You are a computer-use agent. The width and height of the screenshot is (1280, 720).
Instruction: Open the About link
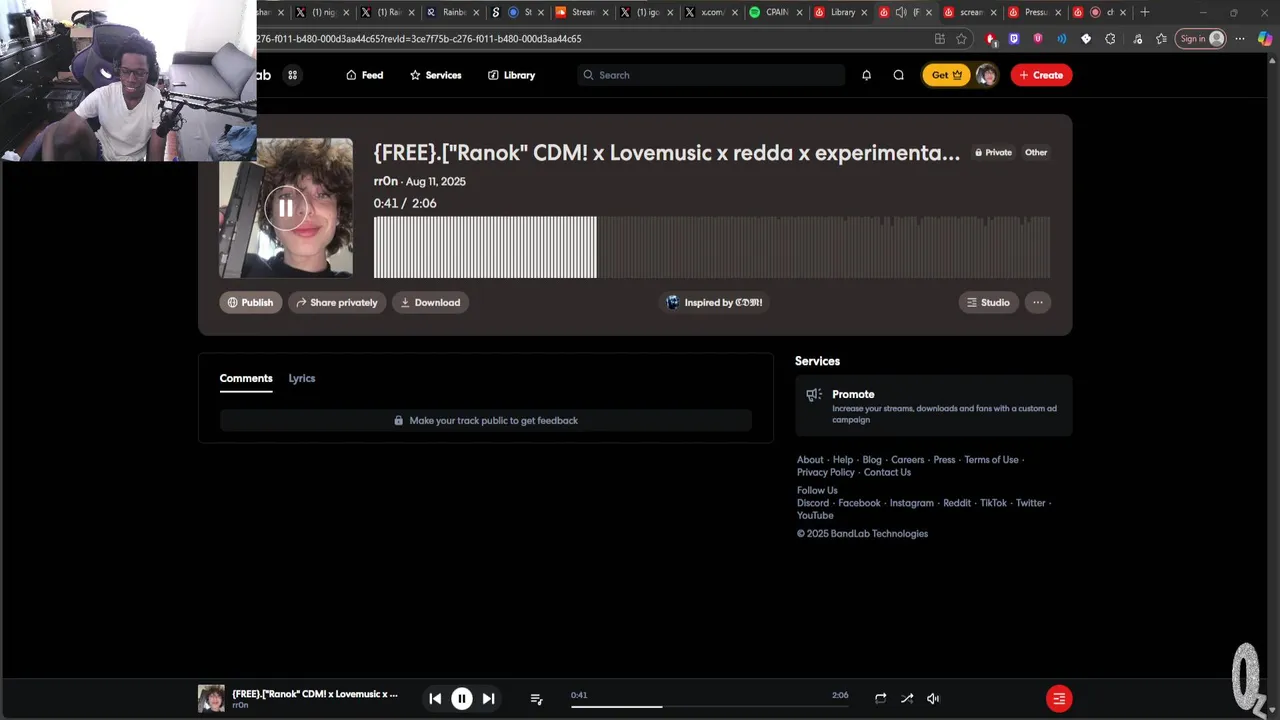(x=810, y=460)
